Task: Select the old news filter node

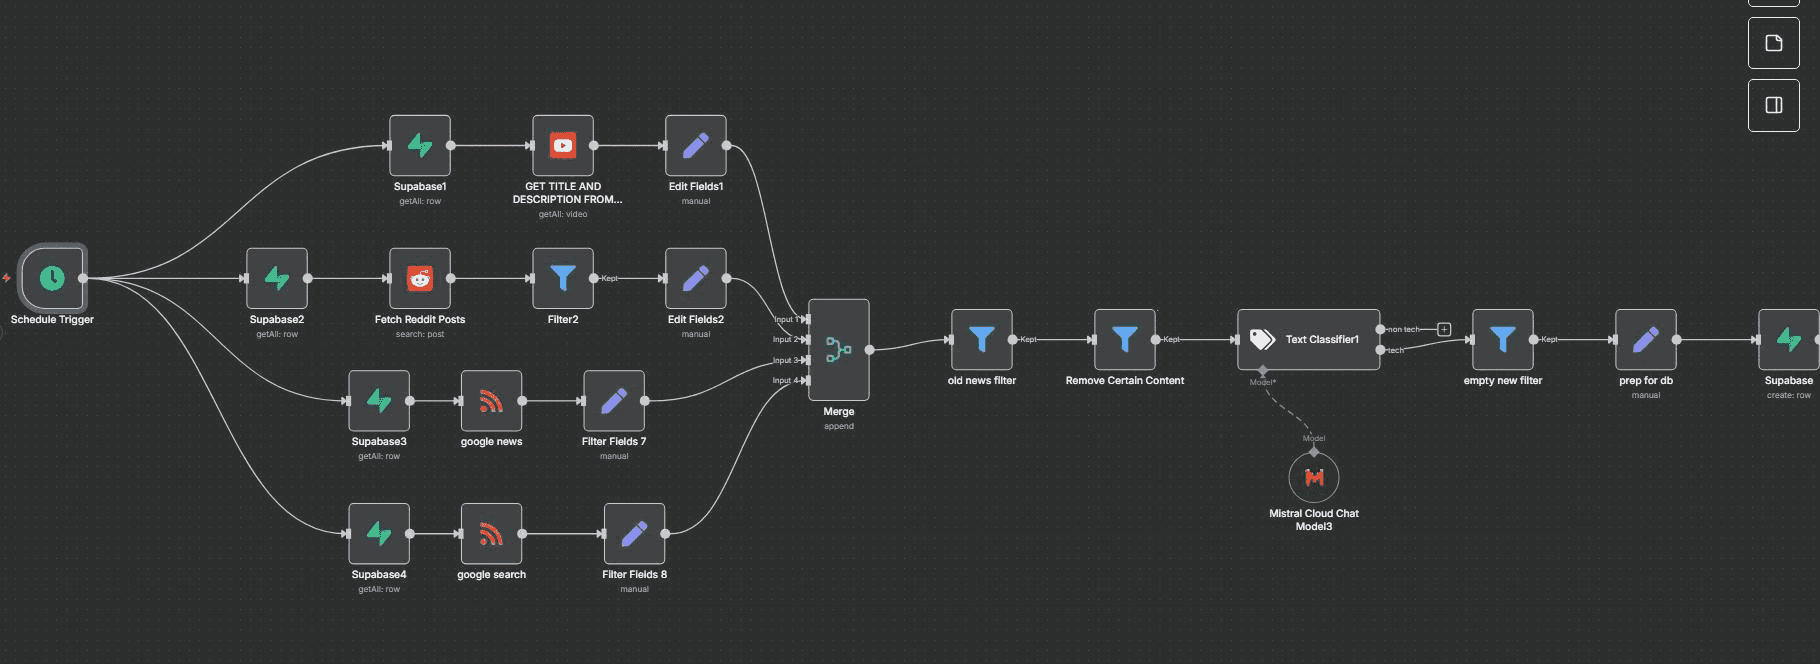Action: [982, 340]
